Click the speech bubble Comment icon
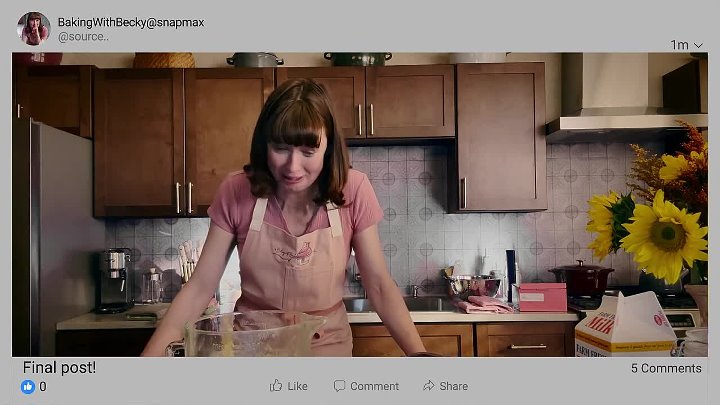The height and width of the screenshot is (405, 720). tap(339, 386)
